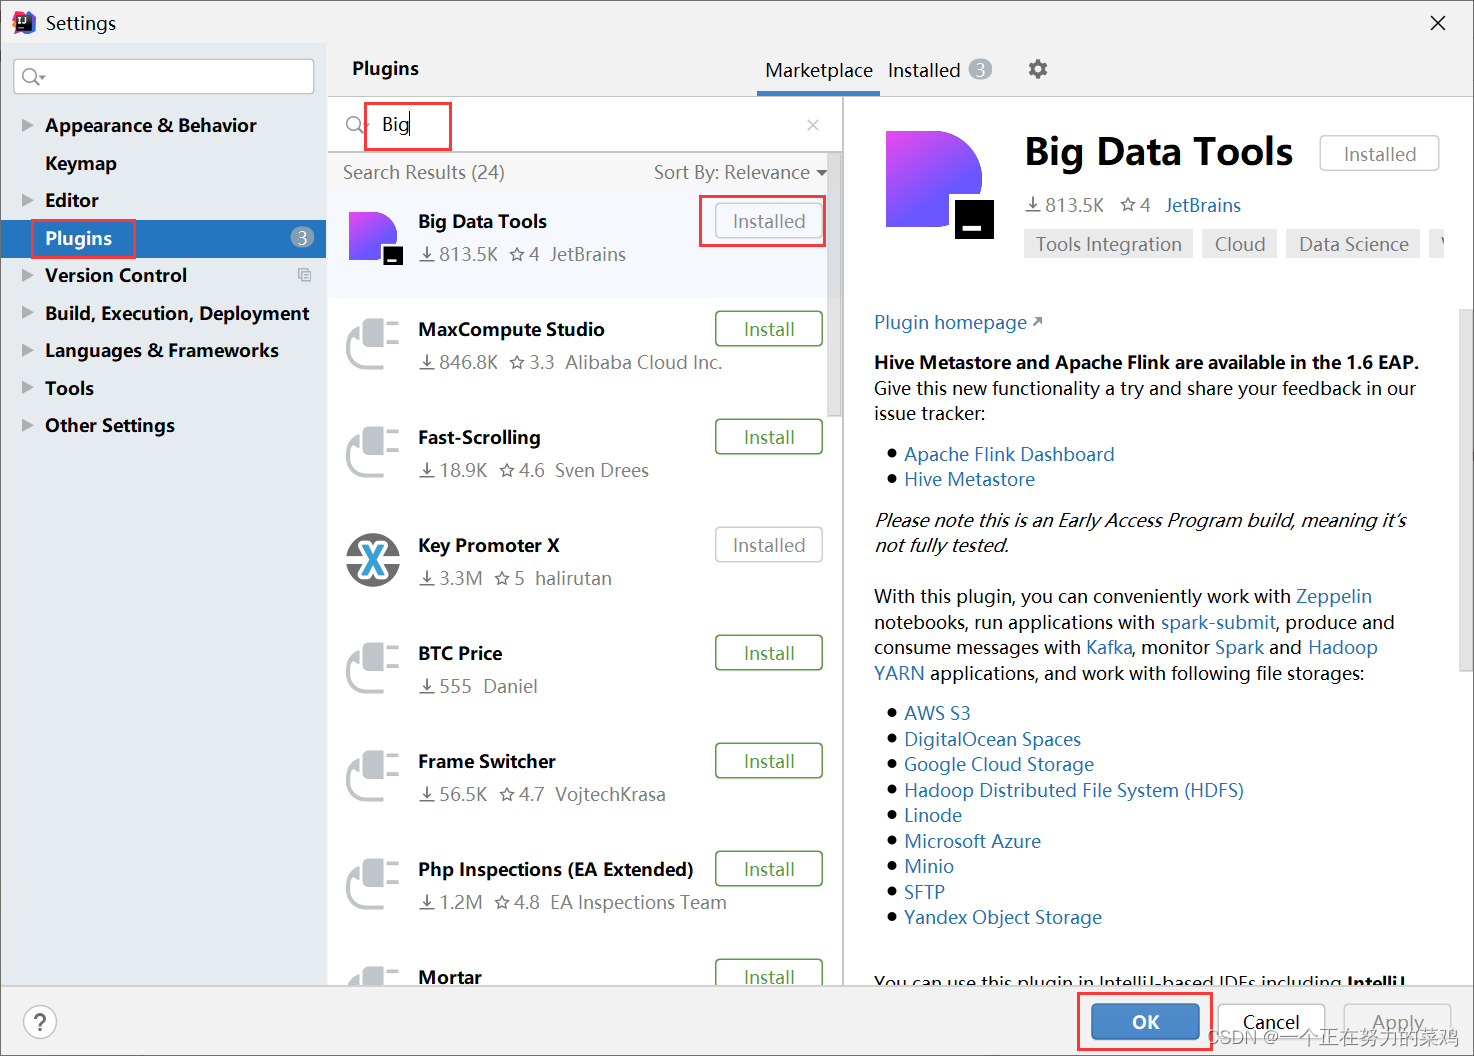This screenshot has width=1474, height=1056.
Task: Click Installed button for Big Data Tools row
Action: point(769,221)
